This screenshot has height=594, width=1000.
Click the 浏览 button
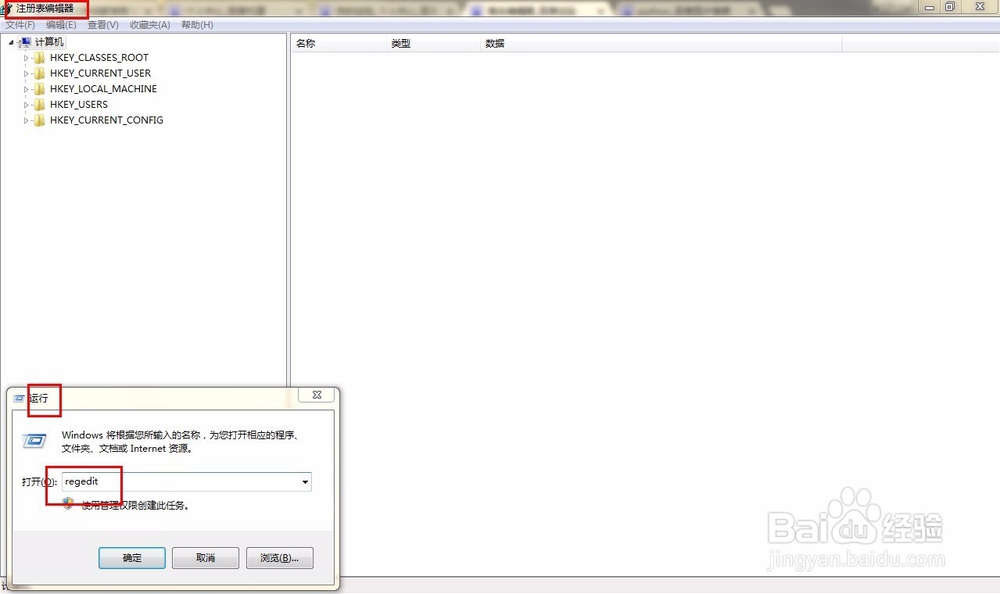(279, 557)
